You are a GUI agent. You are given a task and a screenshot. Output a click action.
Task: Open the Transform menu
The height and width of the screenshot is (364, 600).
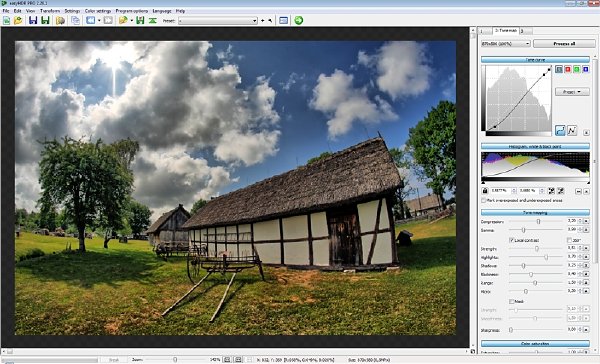[x=50, y=11]
